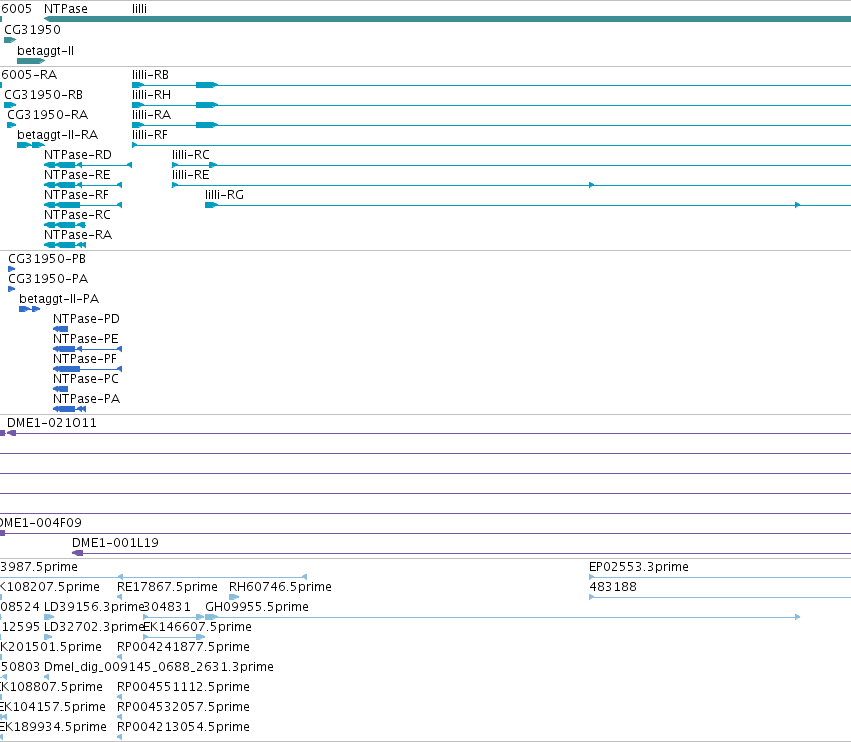Screen dimensions: 851x742
Task: Click the NTPase-PA protein label
Action: [86, 400]
